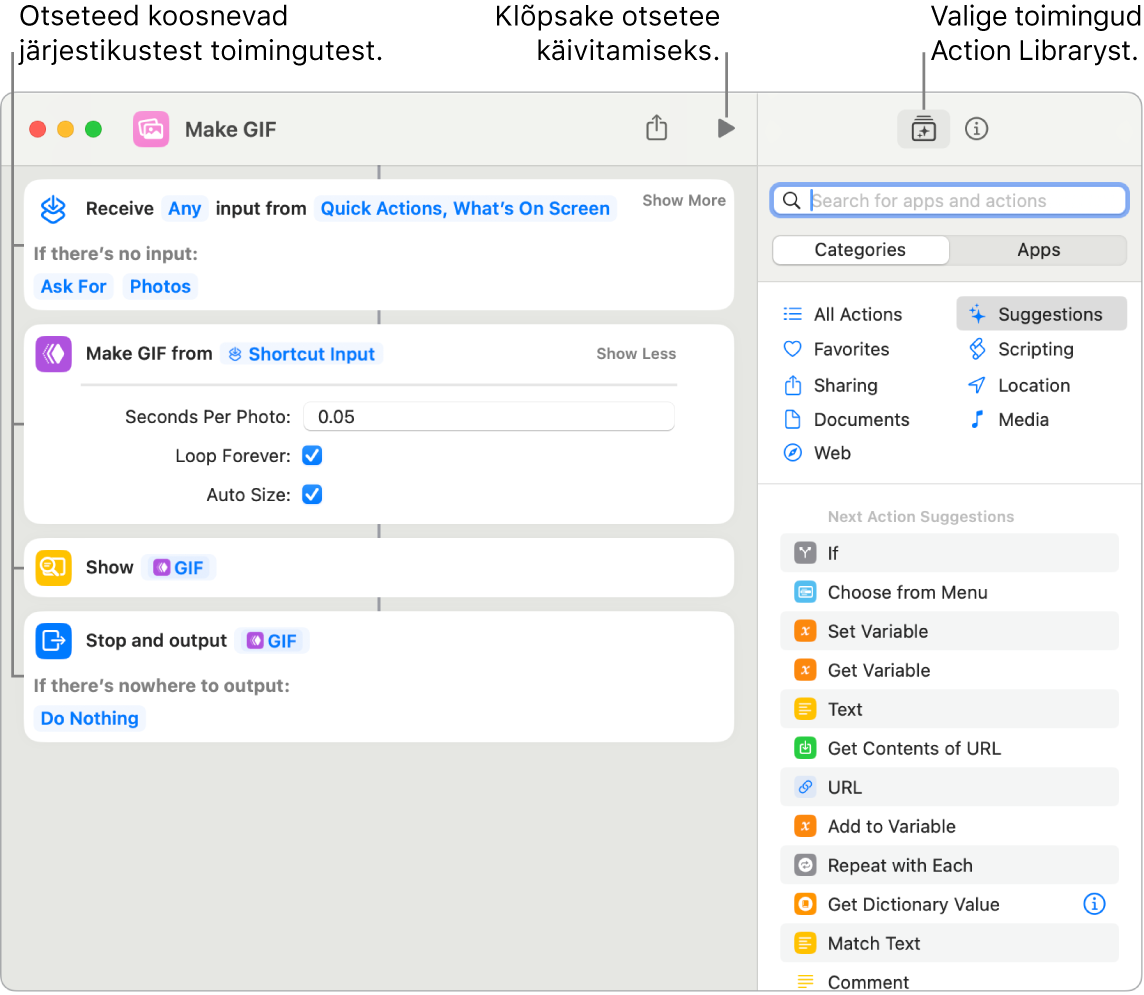This screenshot has width=1144, height=995.
Task: Disable the Auto Size checkbox
Action: tap(312, 495)
